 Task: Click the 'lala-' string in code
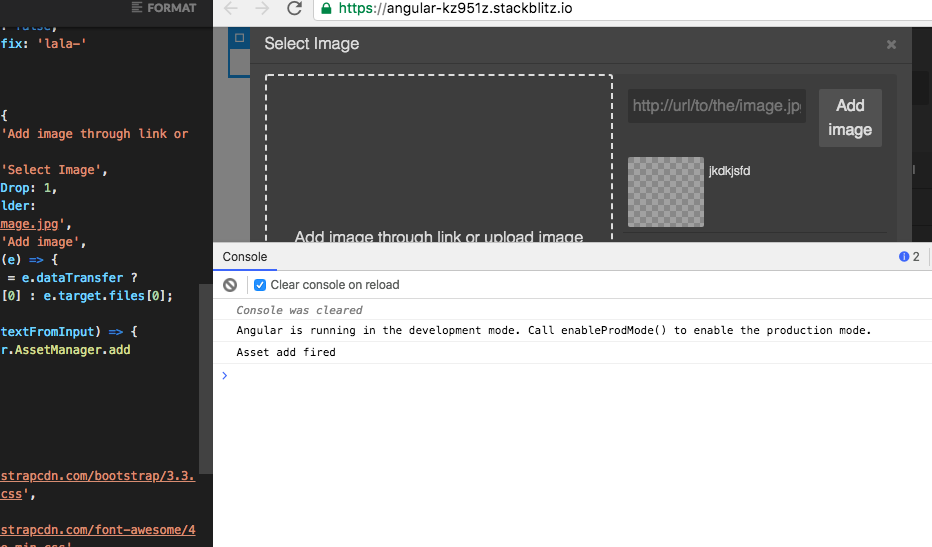point(62,43)
